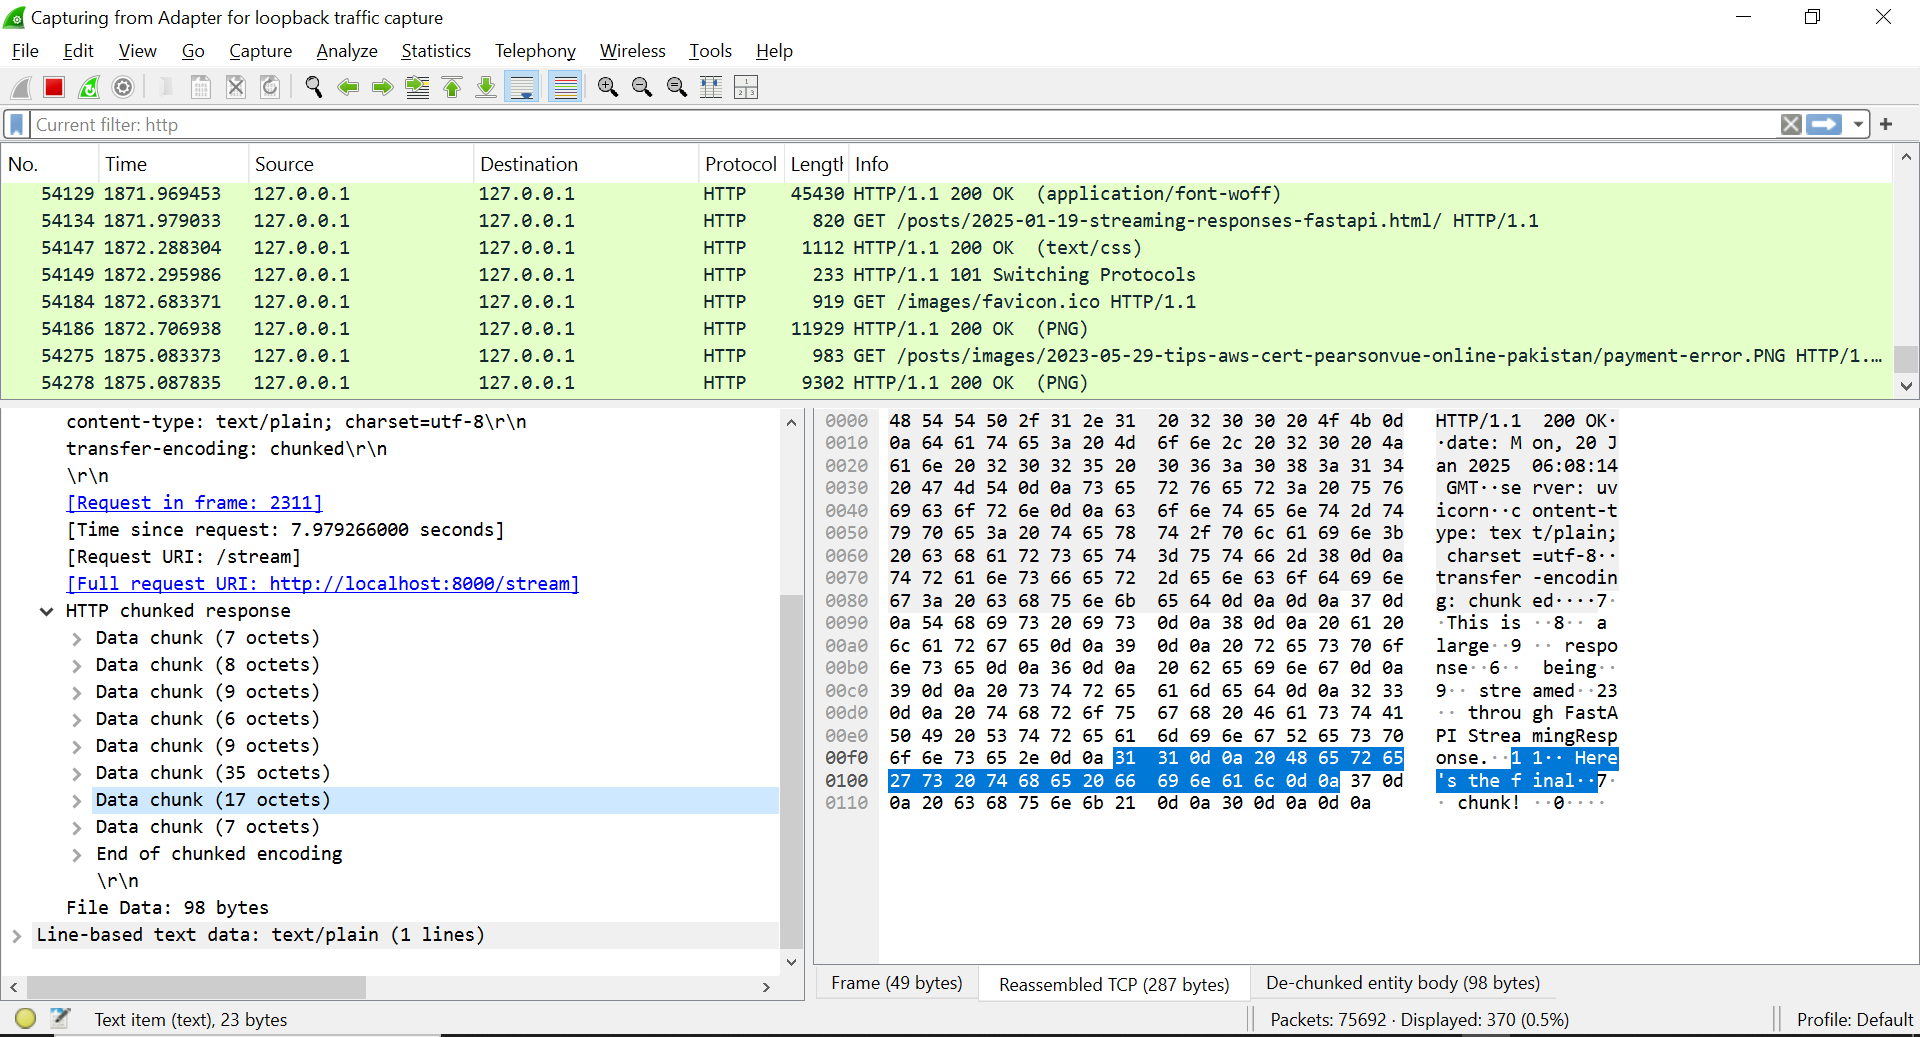Go back to the previous packet
Image resolution: width=1920 pixels, height=1037 pixels.
point(348,88)
